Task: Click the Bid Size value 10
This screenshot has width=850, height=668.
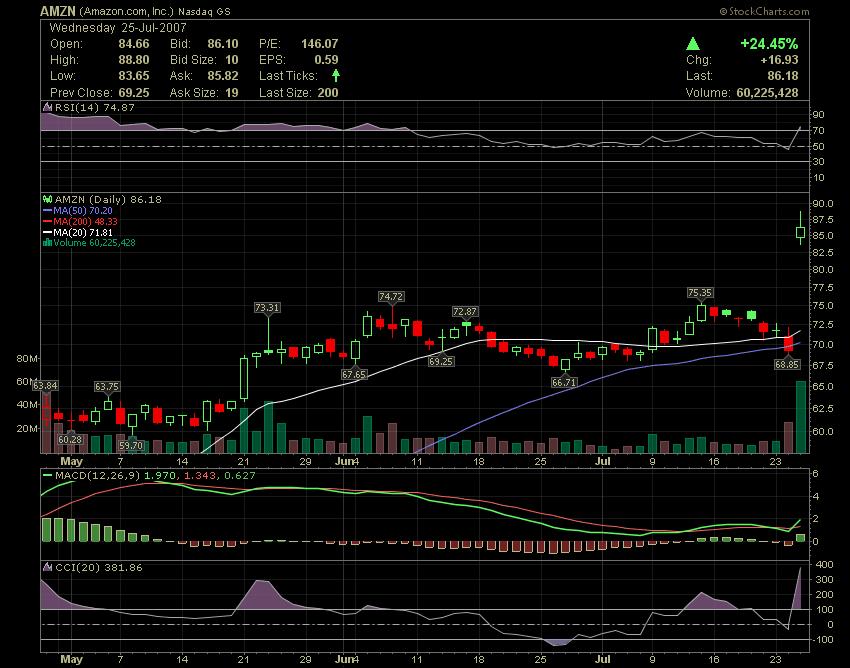Action: tap(232, 60)
